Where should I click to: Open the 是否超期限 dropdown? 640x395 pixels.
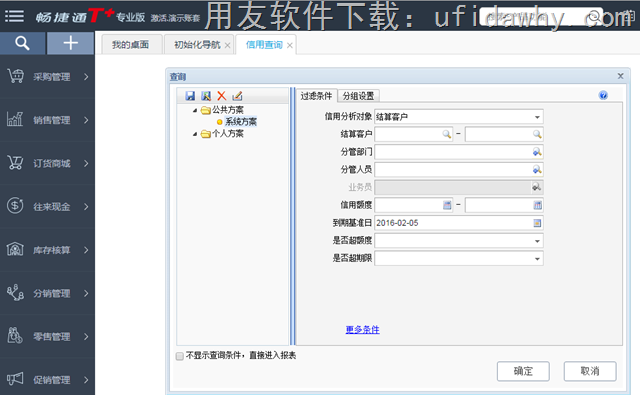point(537,259)
